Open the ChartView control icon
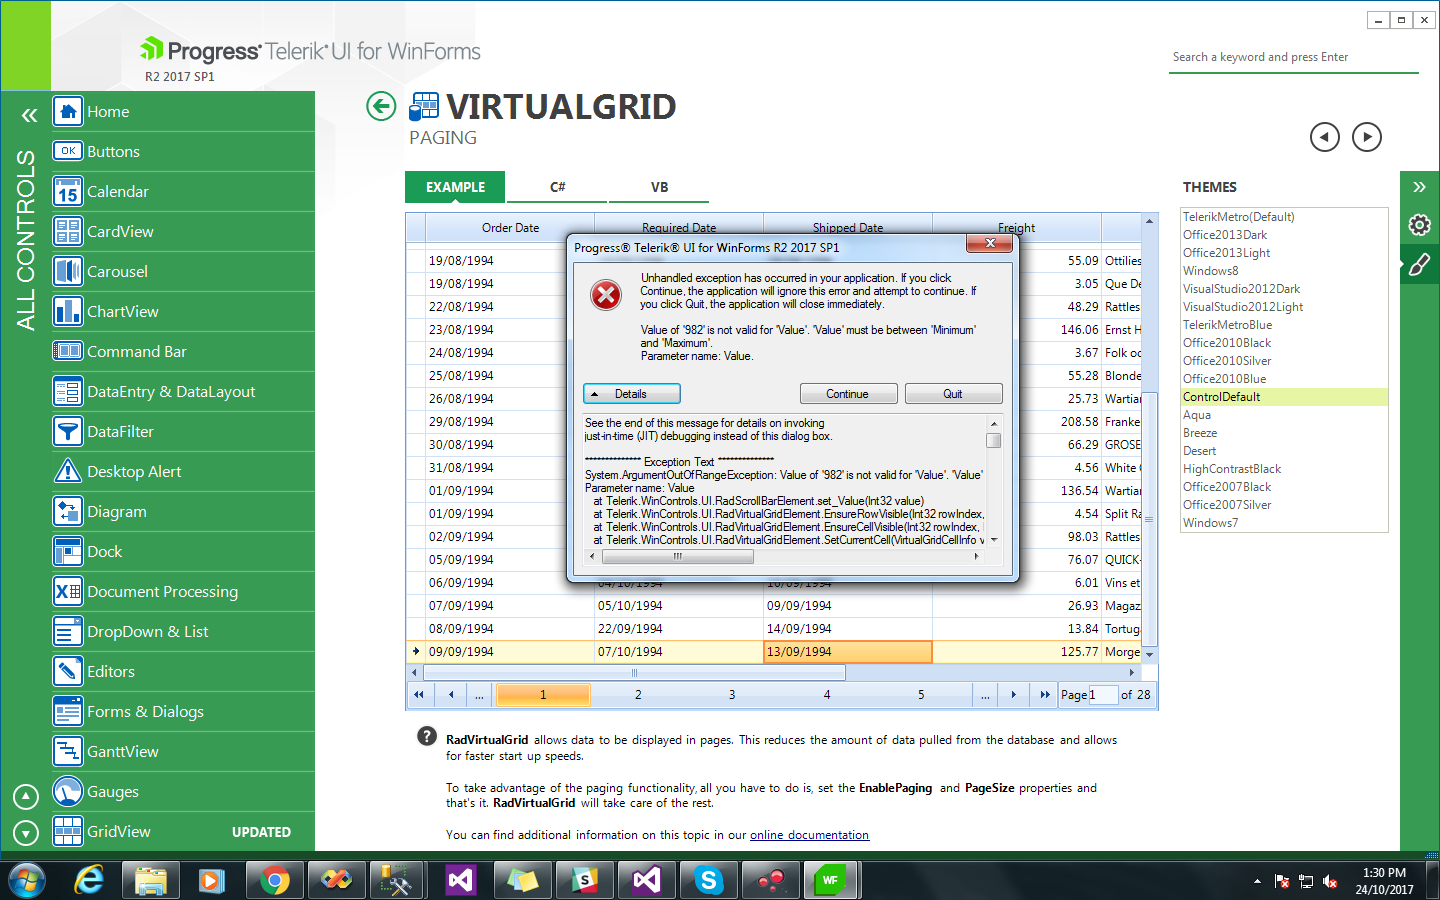The height and width of the screenshot is (900, 1440). [68, 311]
